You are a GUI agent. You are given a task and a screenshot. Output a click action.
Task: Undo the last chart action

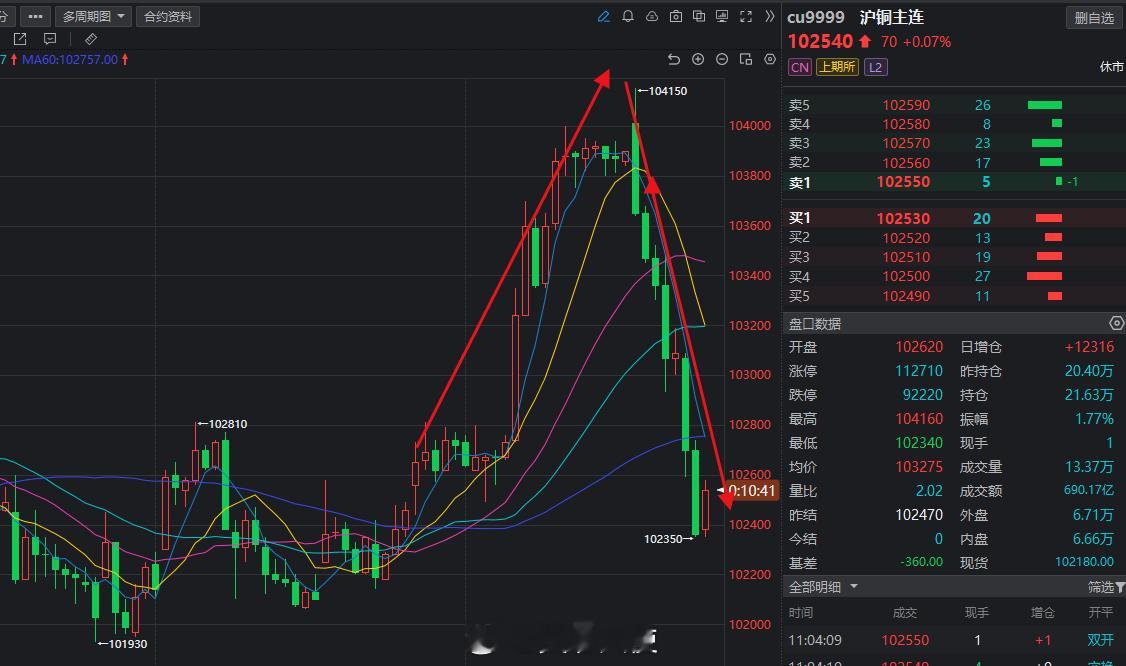(674, 59)
